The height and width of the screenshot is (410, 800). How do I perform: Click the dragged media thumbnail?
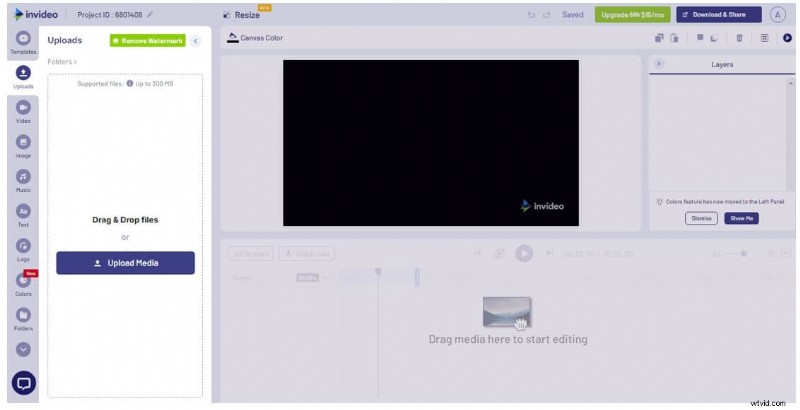tap(507, 312)
